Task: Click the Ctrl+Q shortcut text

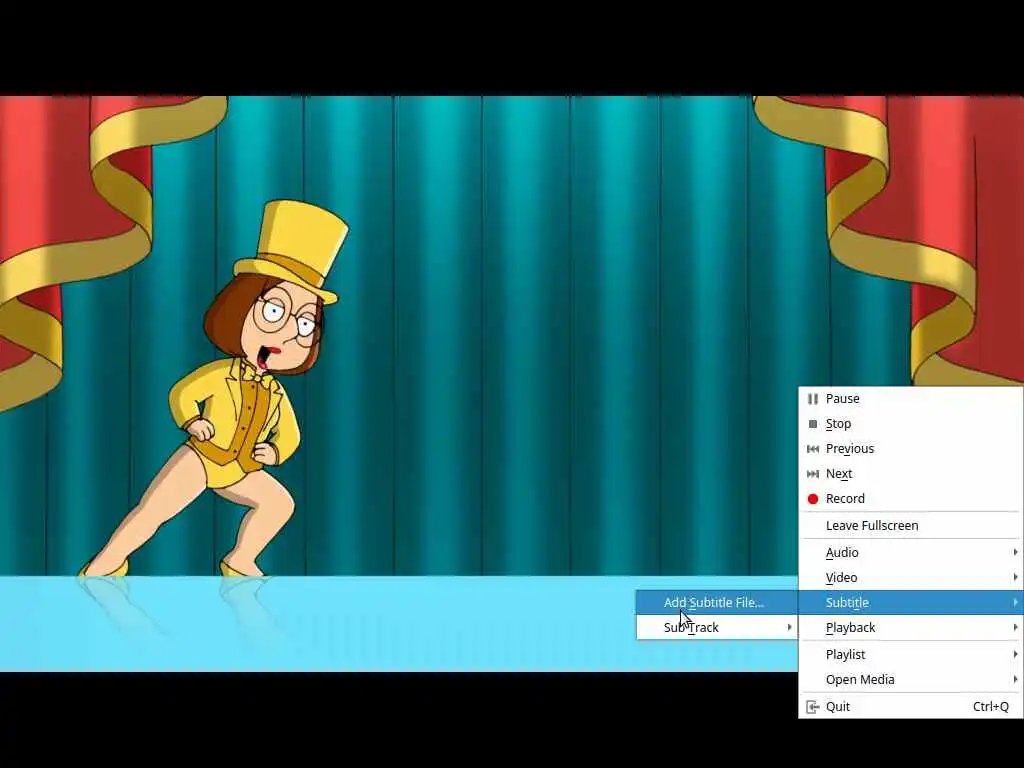Action: 991,707
